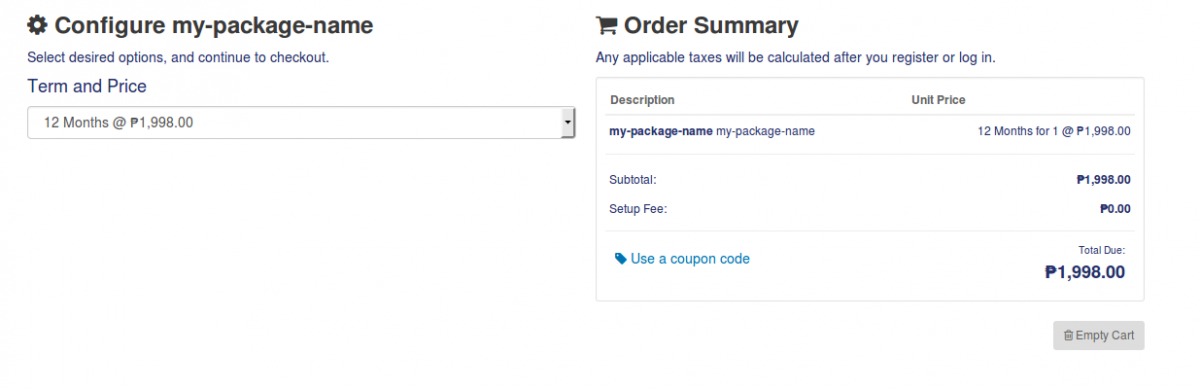Click the Setup Fee label
This screenshot has height=389, width=1200.
tap(637, 209)
